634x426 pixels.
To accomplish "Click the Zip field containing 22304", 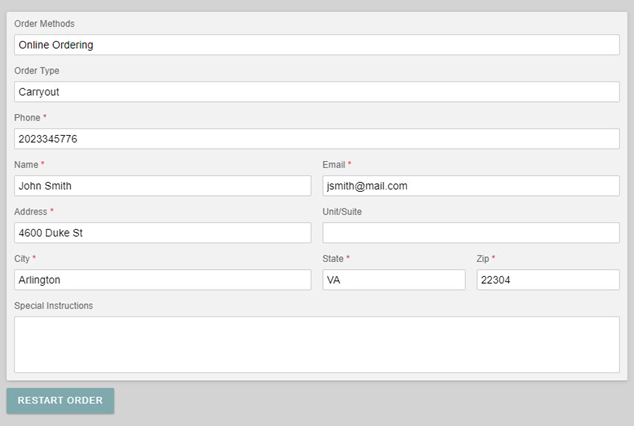I will [x=547, y=280].
